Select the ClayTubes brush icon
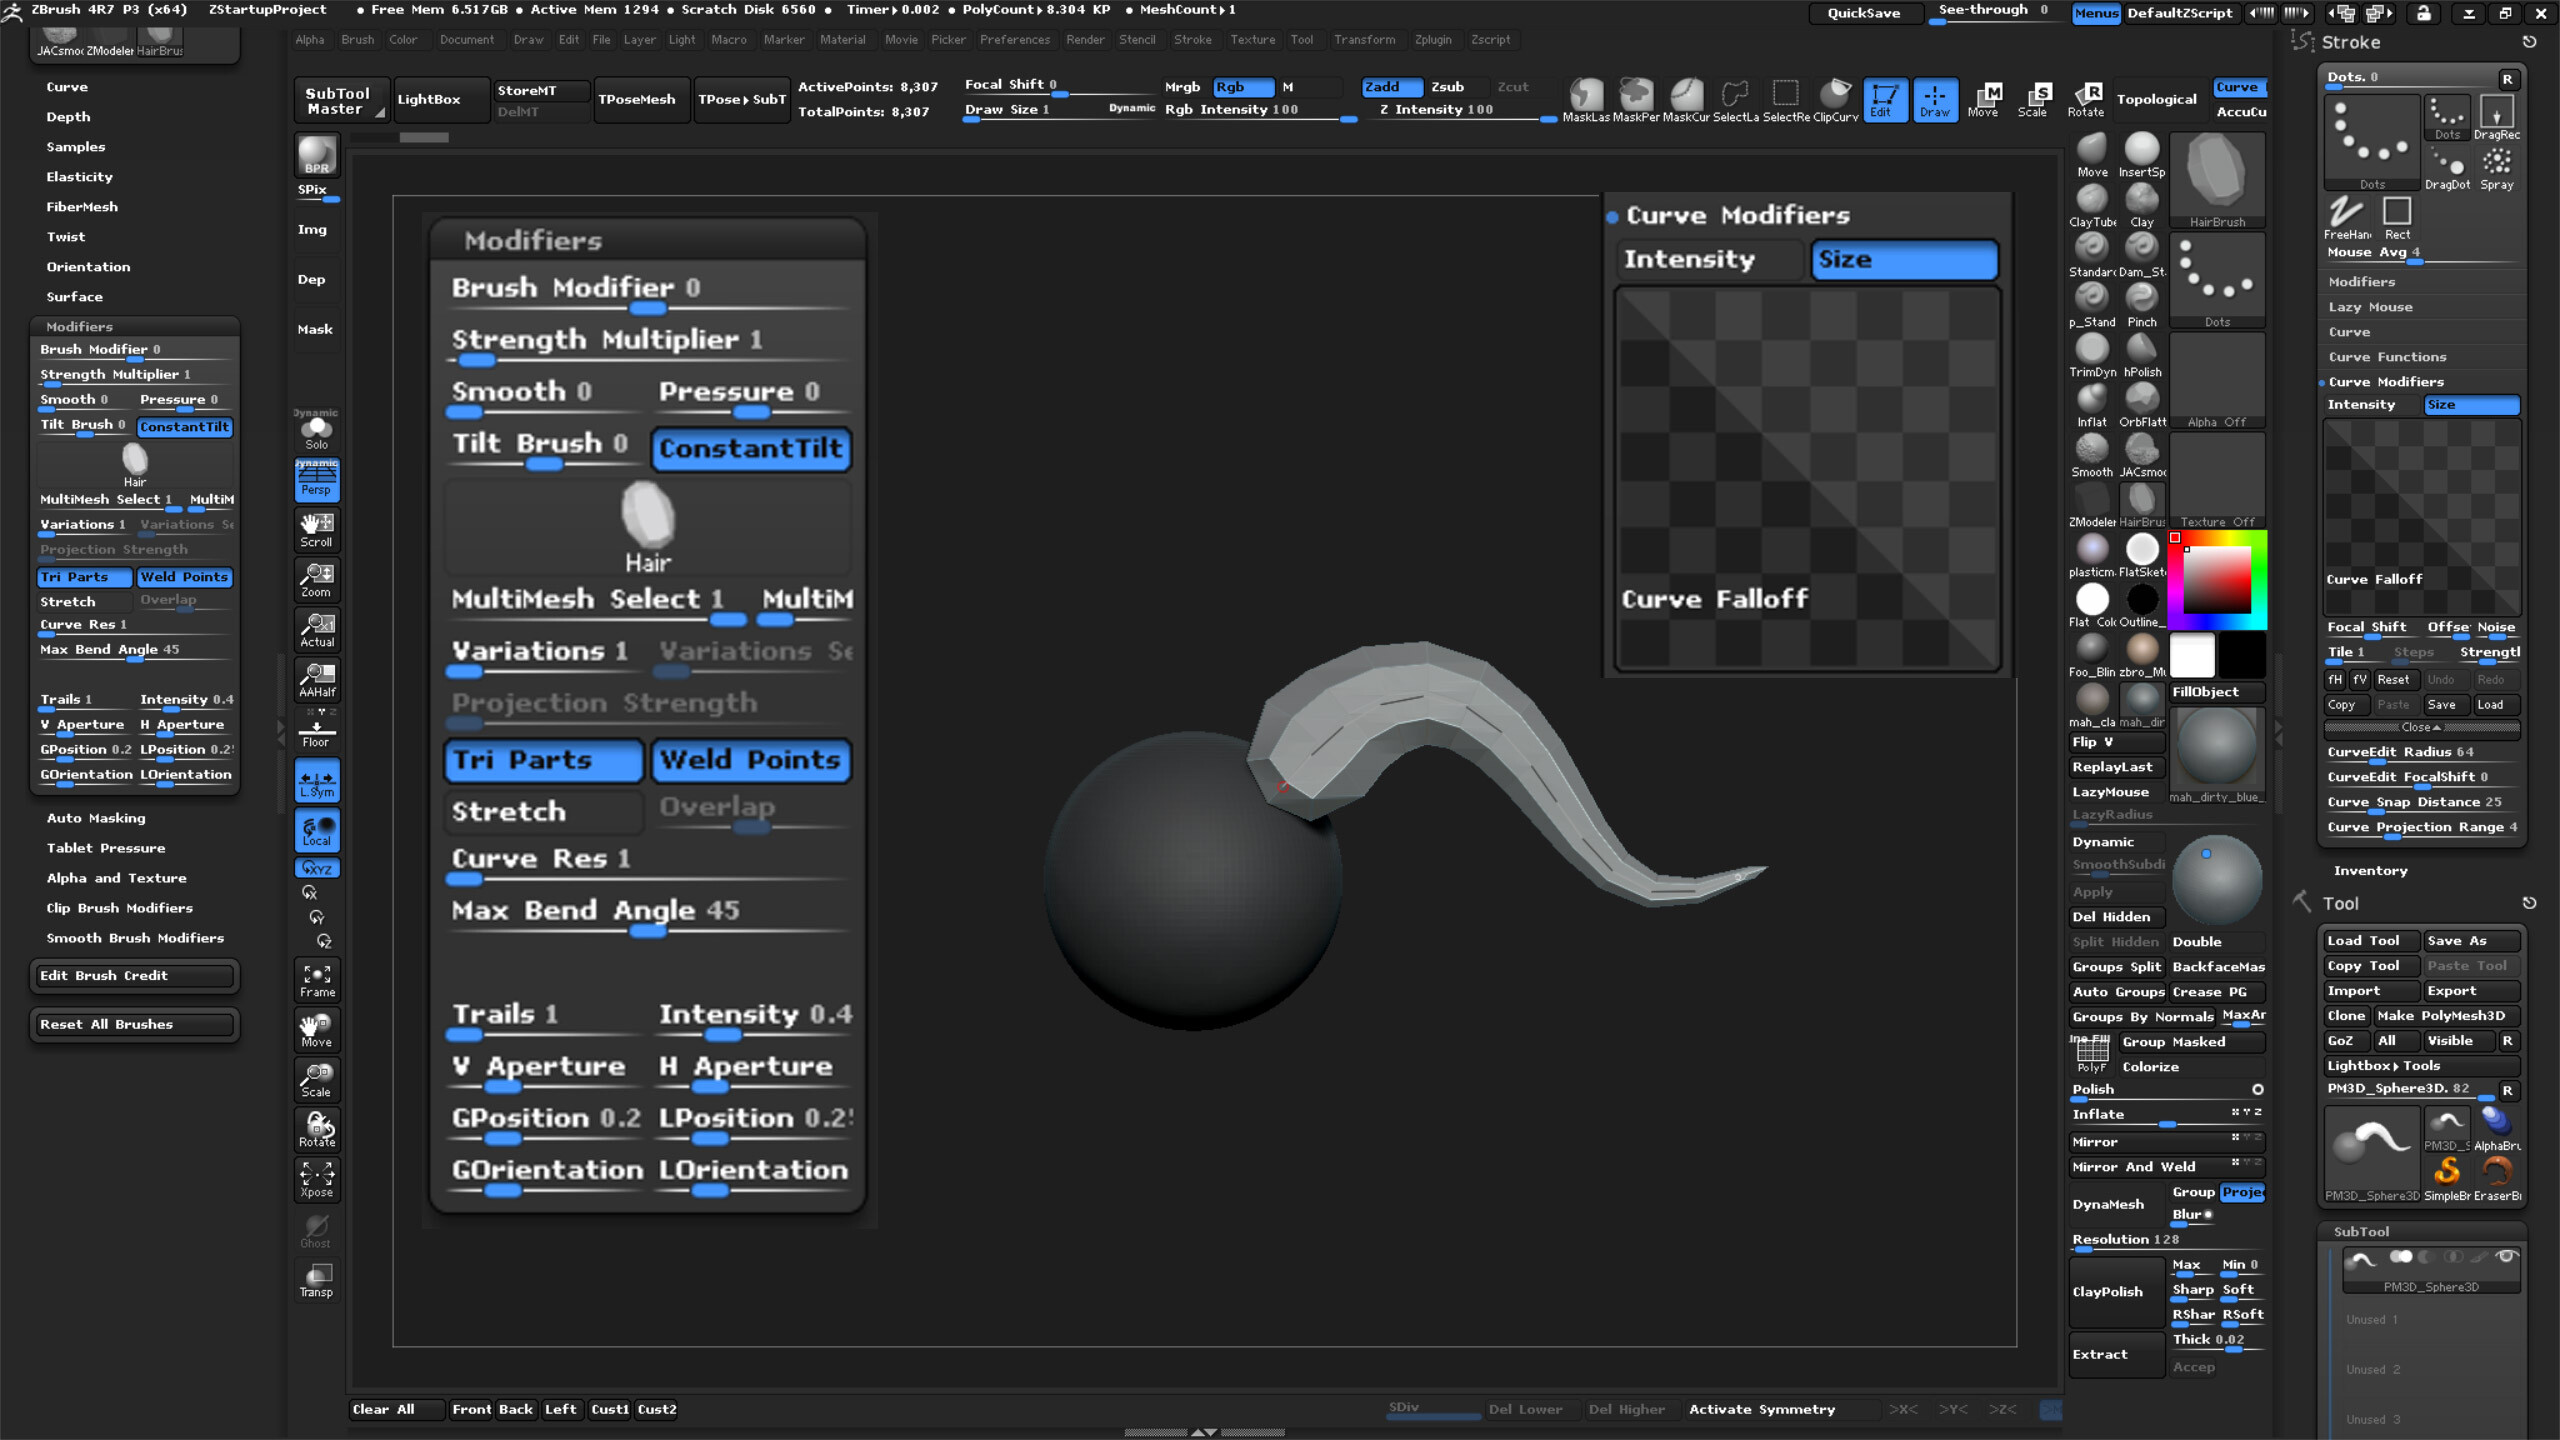This screenshot has height=1440, width=2560. click(2091, 205)
